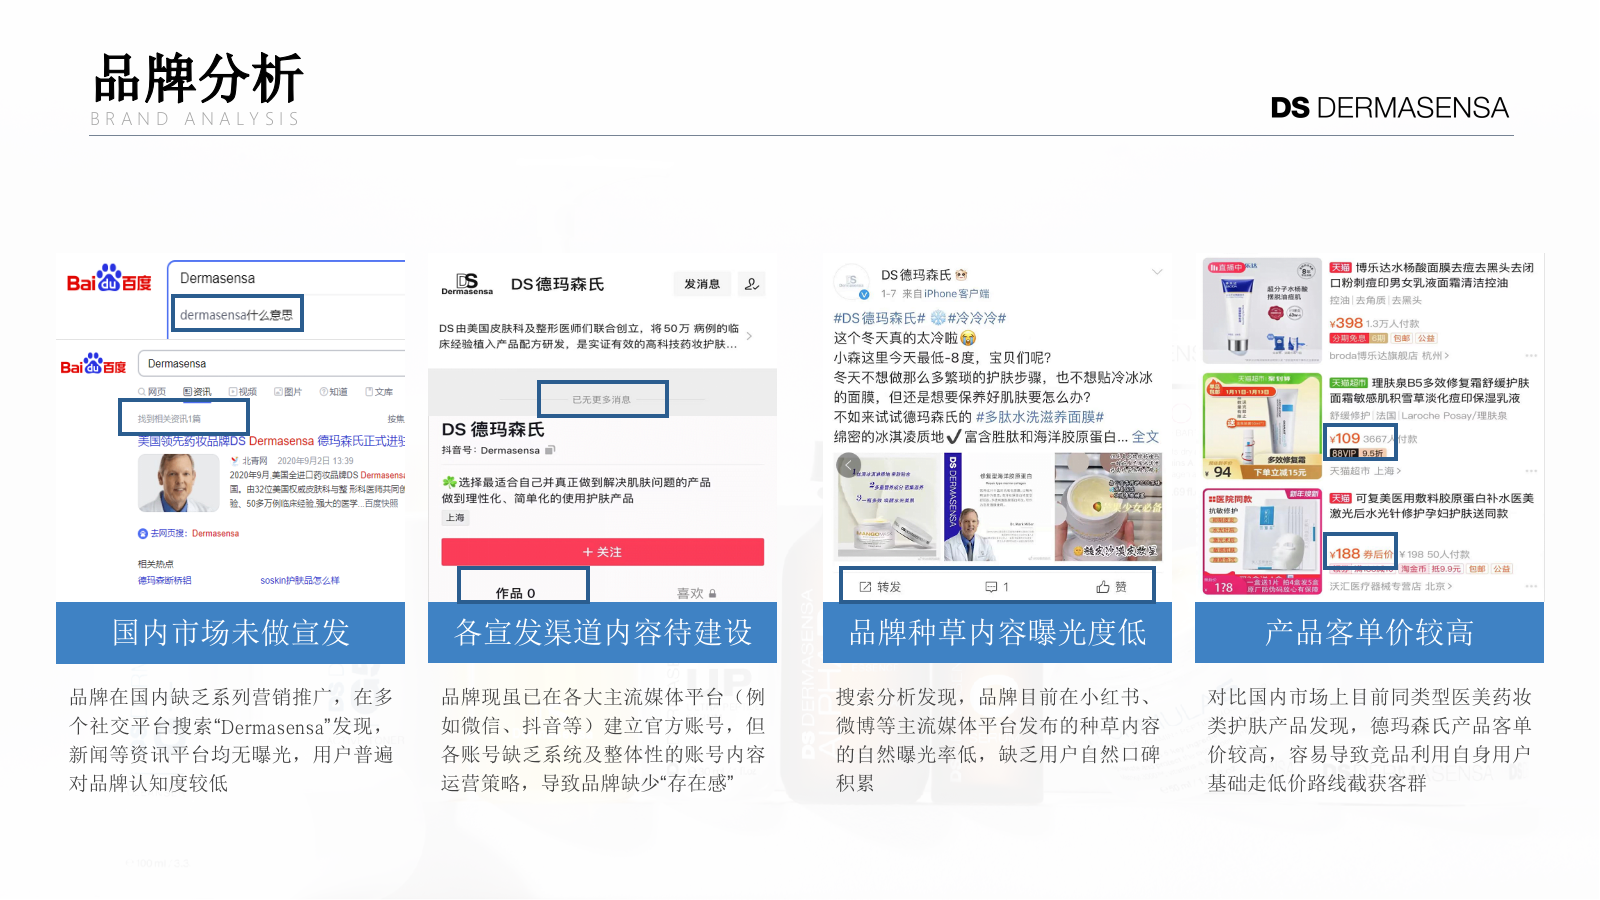Go to the 知道 tab in Baidu results

tap(334, 392)
